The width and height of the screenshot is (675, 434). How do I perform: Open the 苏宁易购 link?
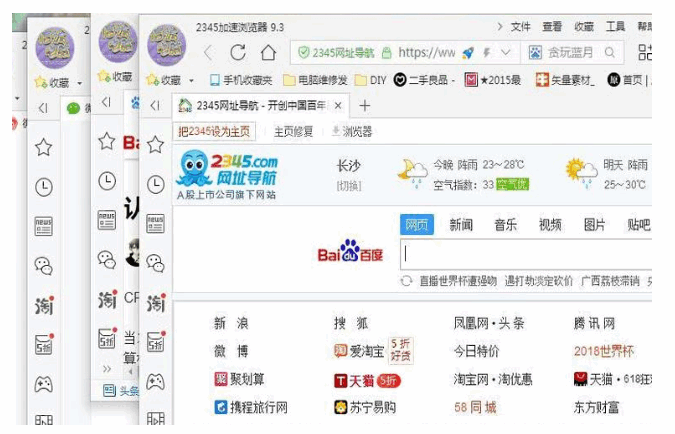[365, 407]
